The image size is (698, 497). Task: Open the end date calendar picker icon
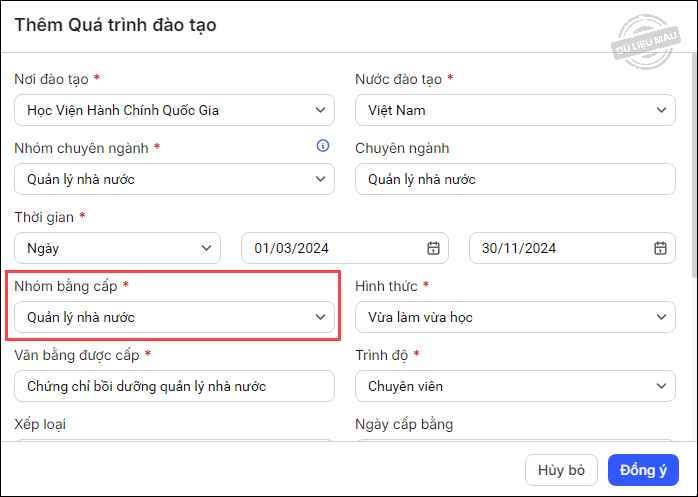click(660, 248)
